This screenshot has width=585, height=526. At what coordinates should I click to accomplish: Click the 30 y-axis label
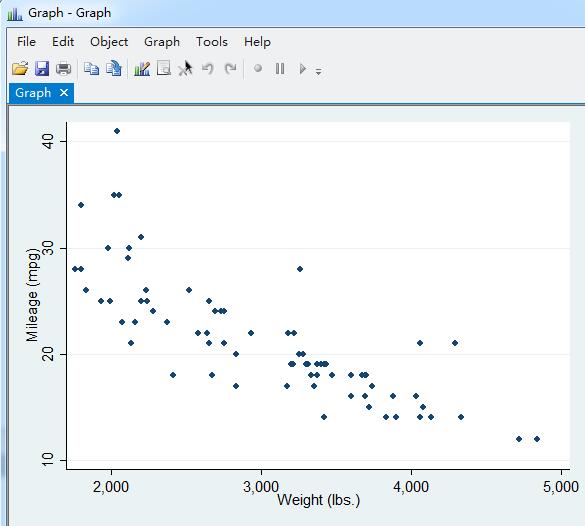click(x=49, y=248)
